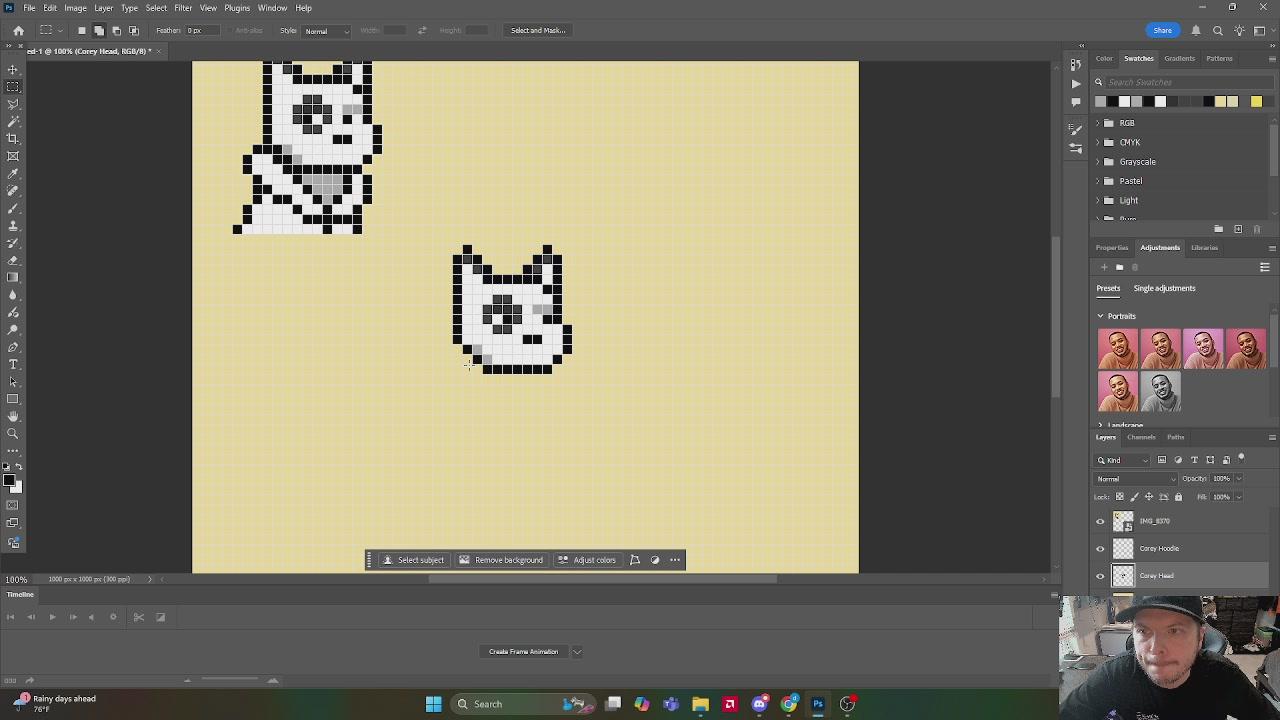The height and width of the screenshot is (720, 1280).
Task: Switch to the Channels tab
Action: coord(1141,437)
